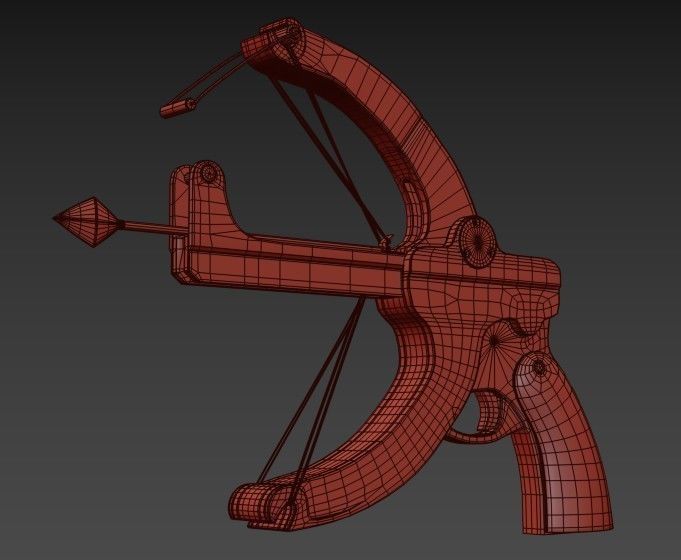This screenshot has height=560, width=681.
Task: Select the small cylinder hanging from the string
Action: 178,108
